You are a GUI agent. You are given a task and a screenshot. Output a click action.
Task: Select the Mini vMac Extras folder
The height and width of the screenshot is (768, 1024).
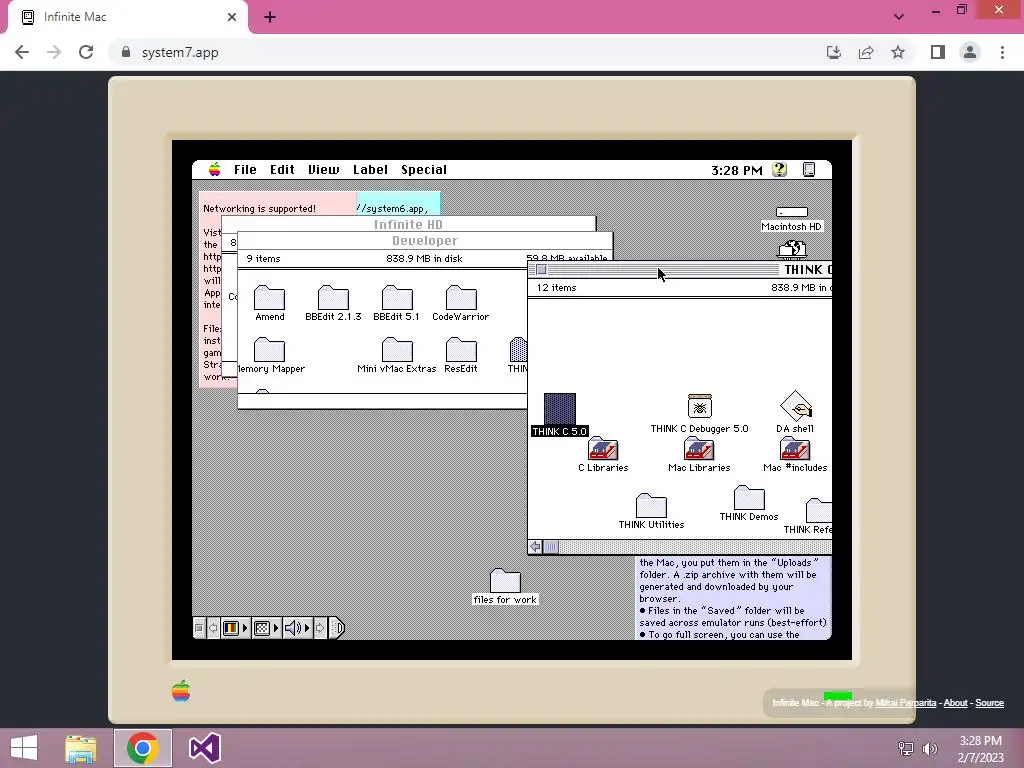point(397,350)
